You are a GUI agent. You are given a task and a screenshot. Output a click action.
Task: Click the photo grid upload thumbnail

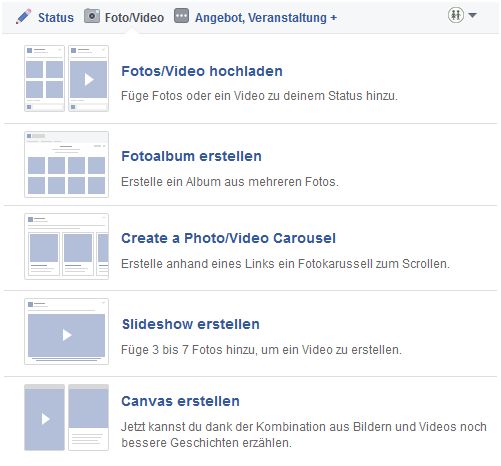click(x=44, y=78)
